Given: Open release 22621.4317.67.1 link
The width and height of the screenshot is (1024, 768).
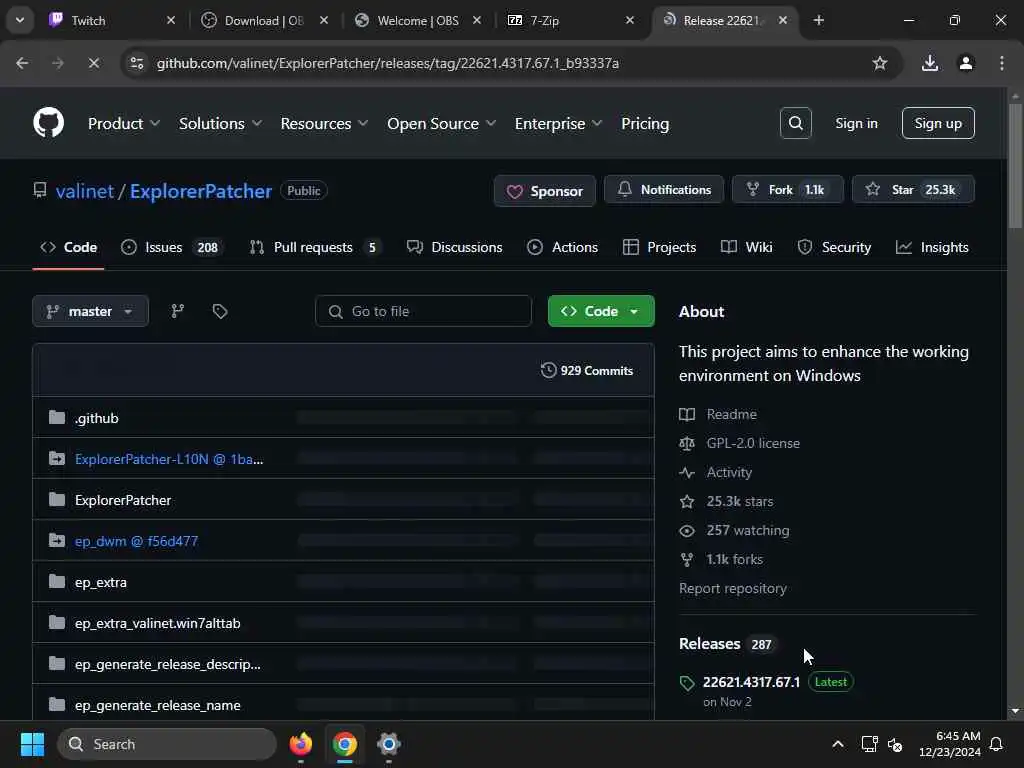Looking at the screenshot, I should tap(751, 682).
